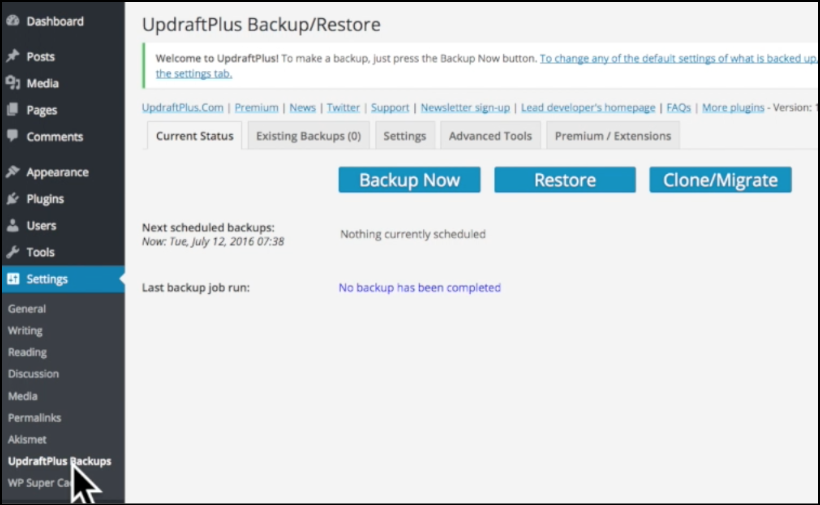Open Lead developer's homepage link
This screenshot has height=505, width=820.
click(588, 107)
